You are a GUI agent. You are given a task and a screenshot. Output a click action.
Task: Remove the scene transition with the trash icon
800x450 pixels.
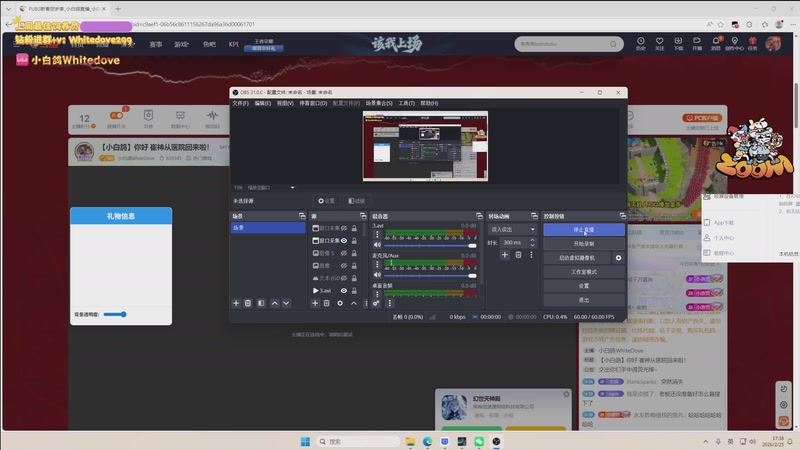pyautogui.click(x=518, y=255)
